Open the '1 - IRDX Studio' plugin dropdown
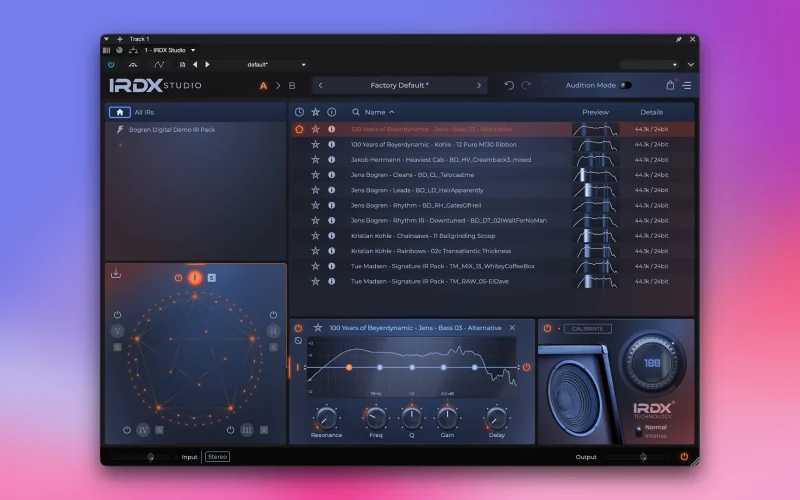The width and height of the screenshot is (800, 500). pos(169,50)
